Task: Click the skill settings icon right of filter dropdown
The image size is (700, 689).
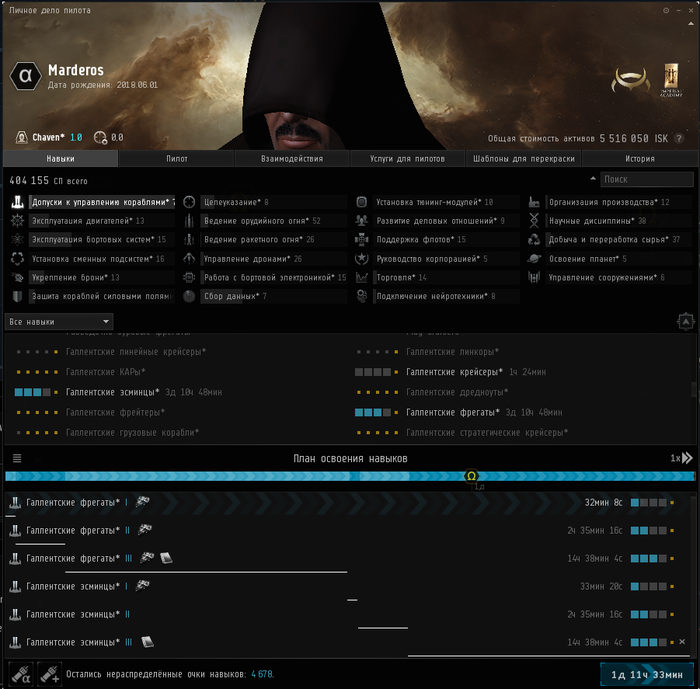Action: pos(685,321)
